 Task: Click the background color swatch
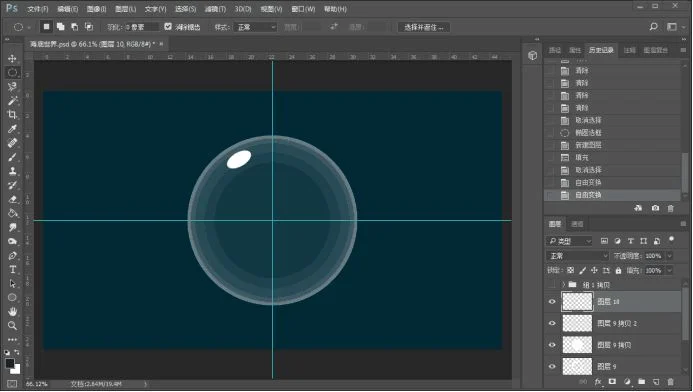(16, 370)
